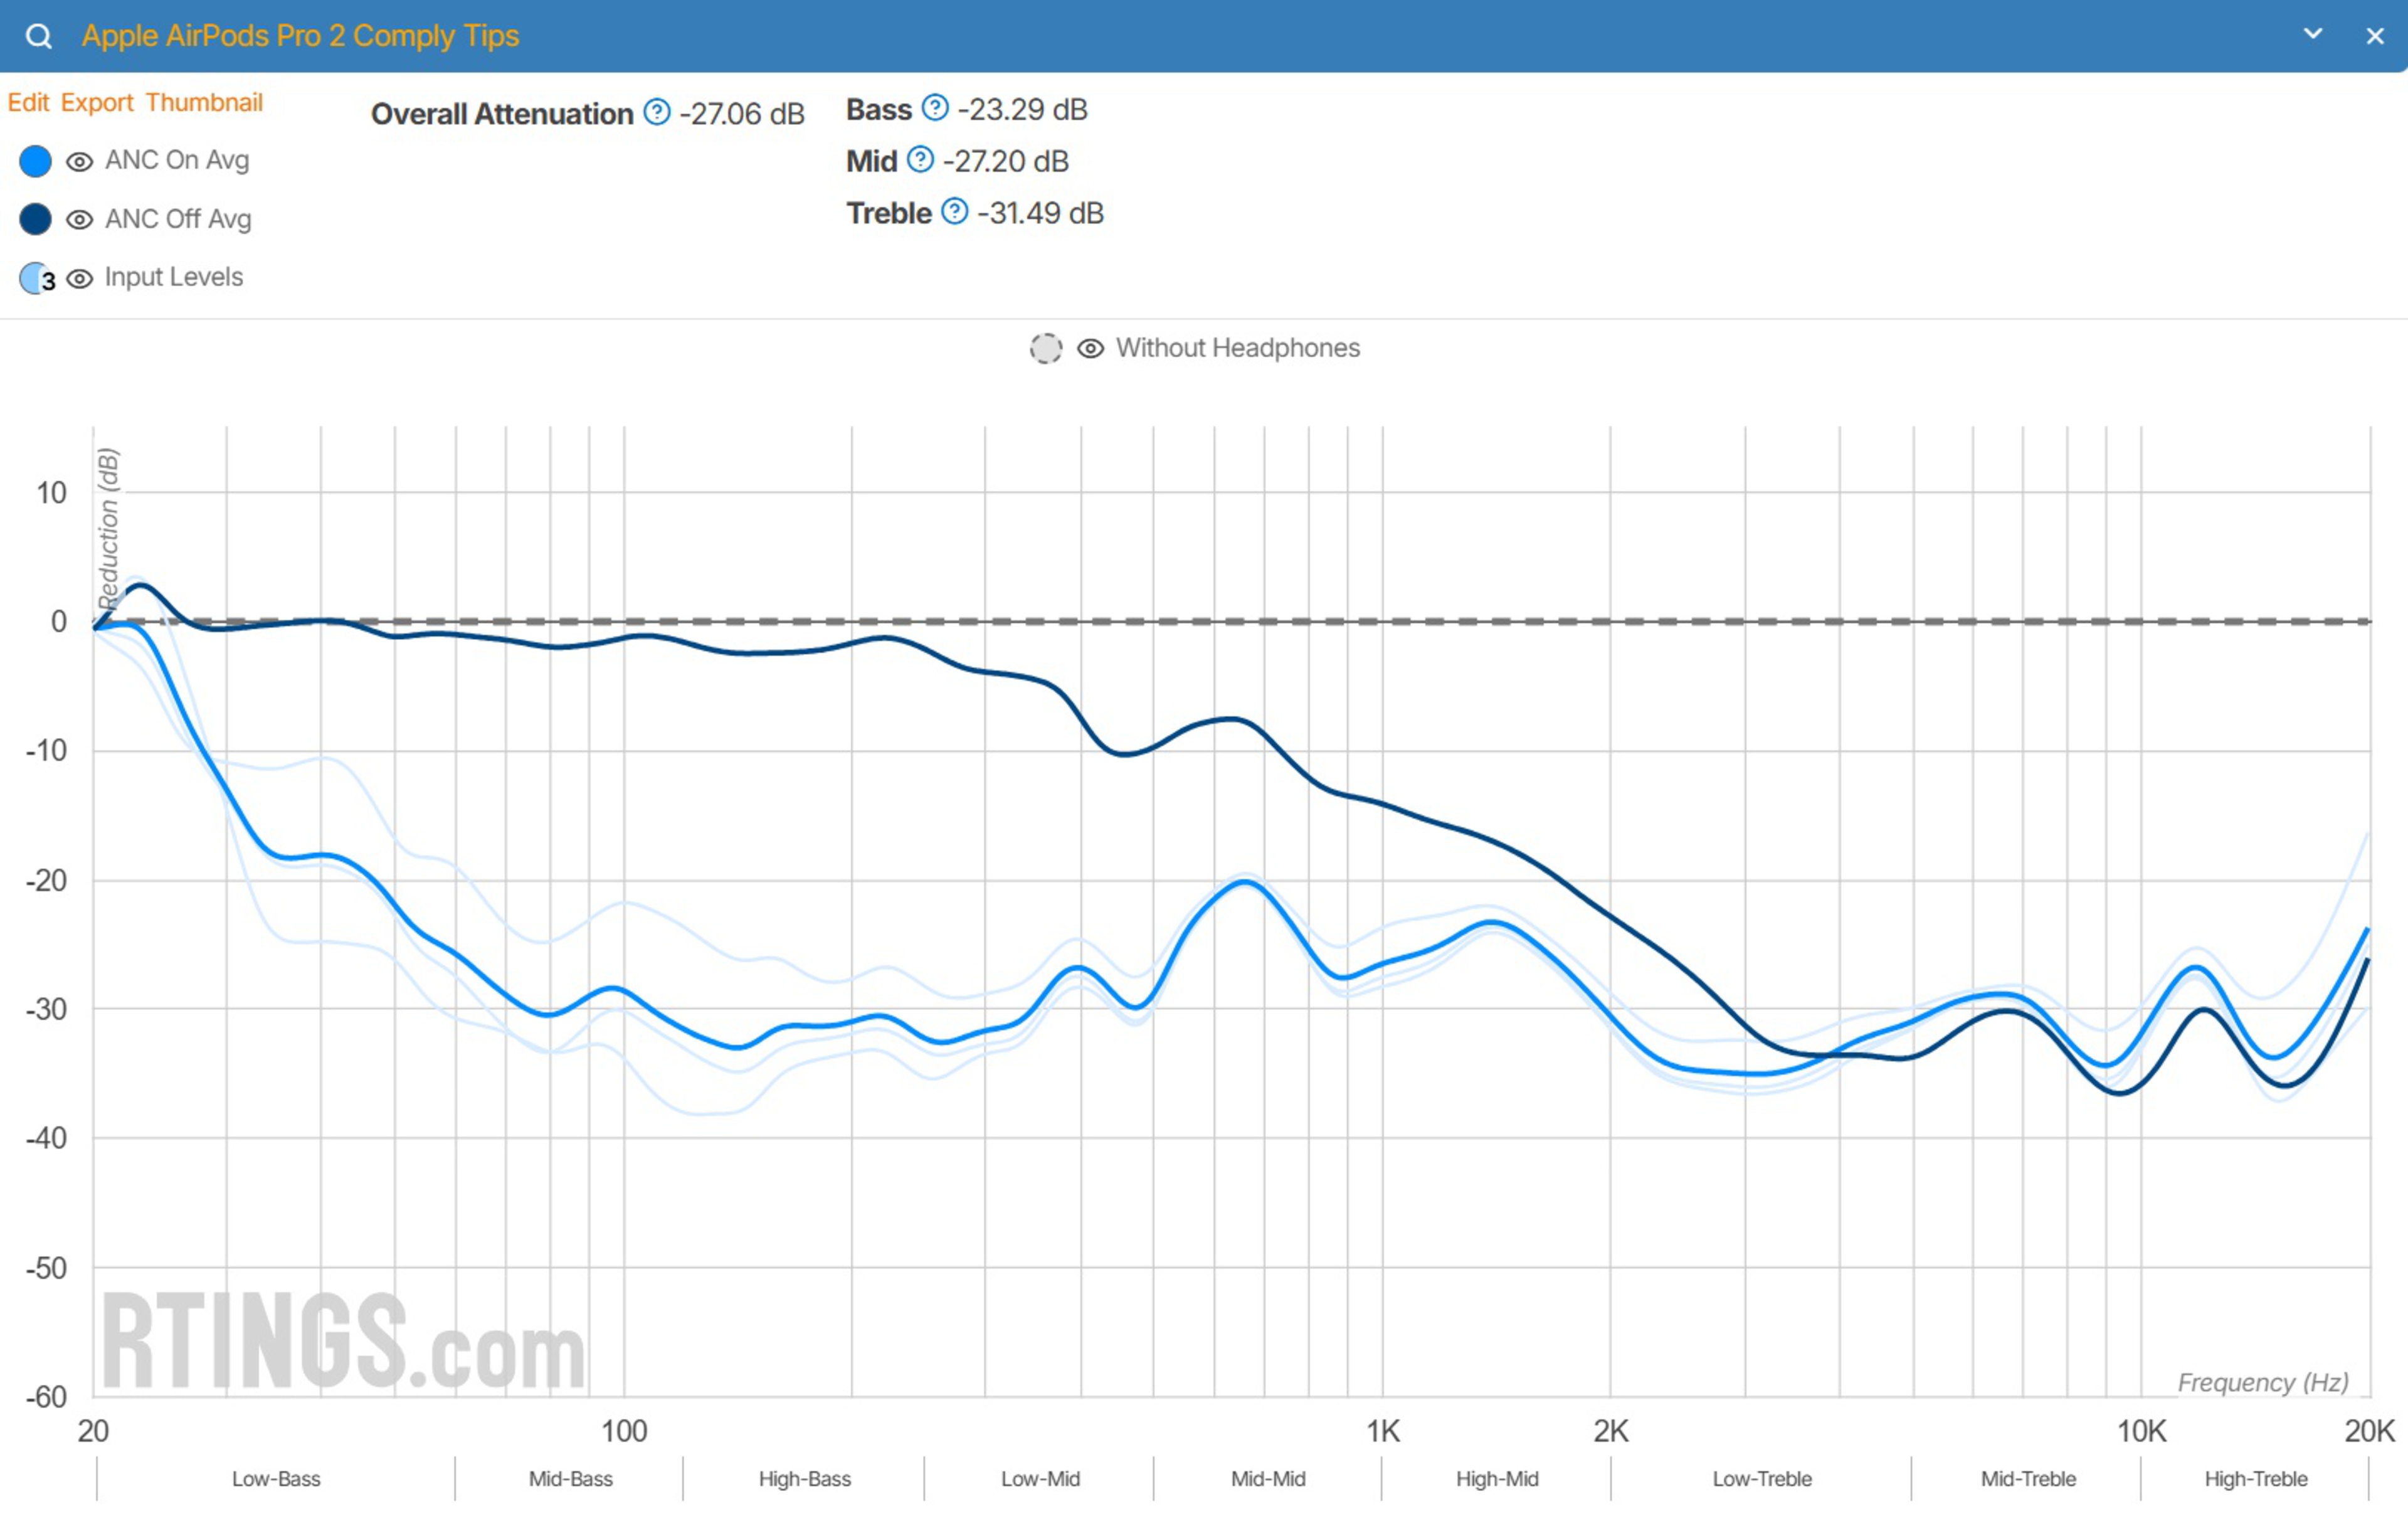Click the ANC Off Avg navy swatch
Image resolution: width=2408 pixels, height=1526 pixels.
(x=35, y=219)
